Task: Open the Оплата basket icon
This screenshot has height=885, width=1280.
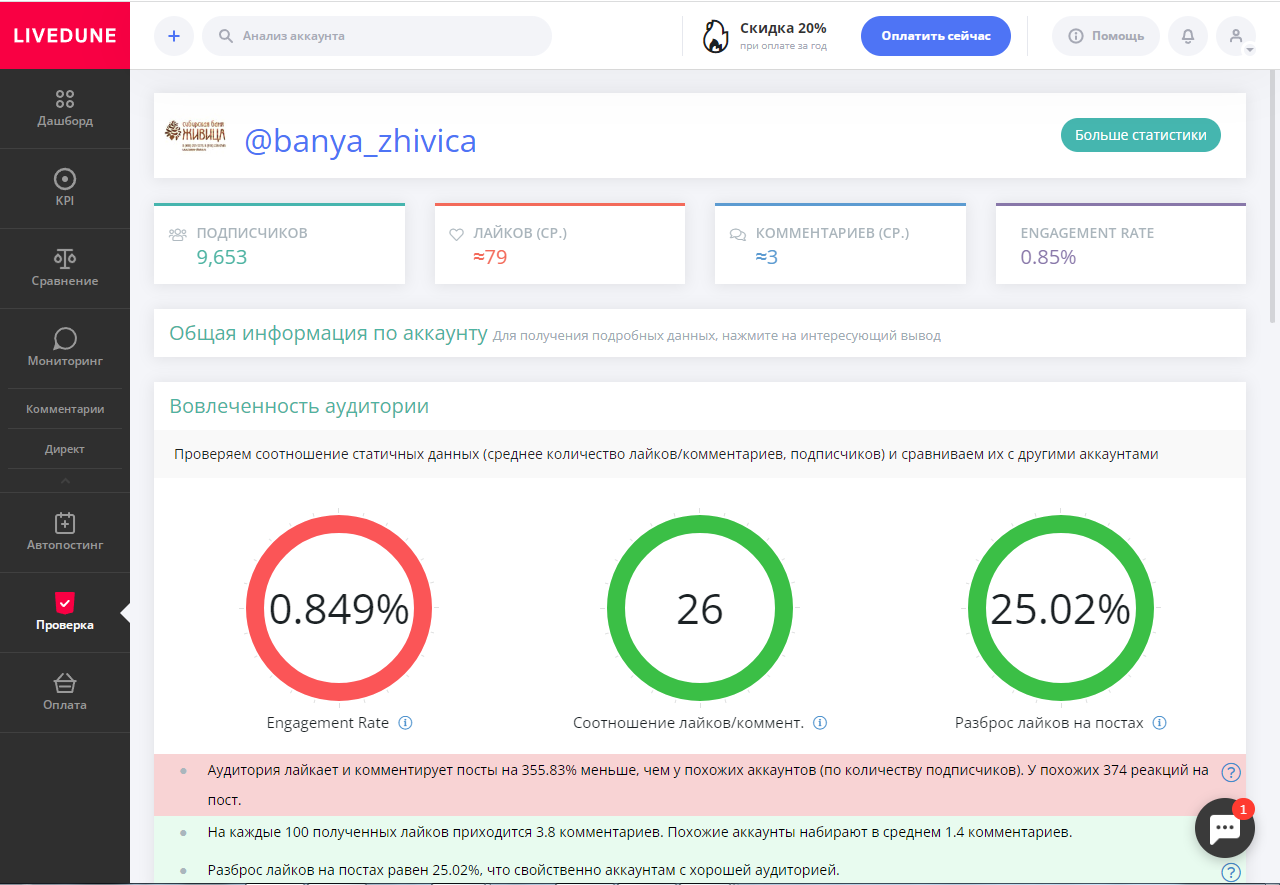Action: [x=65, y=683]
